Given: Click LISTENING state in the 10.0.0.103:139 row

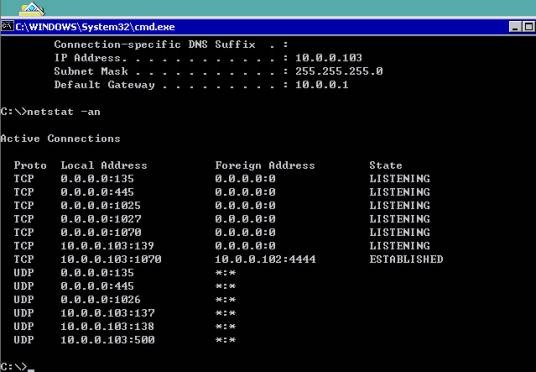Looking at the screenshot, I should [x=400, y=246].
